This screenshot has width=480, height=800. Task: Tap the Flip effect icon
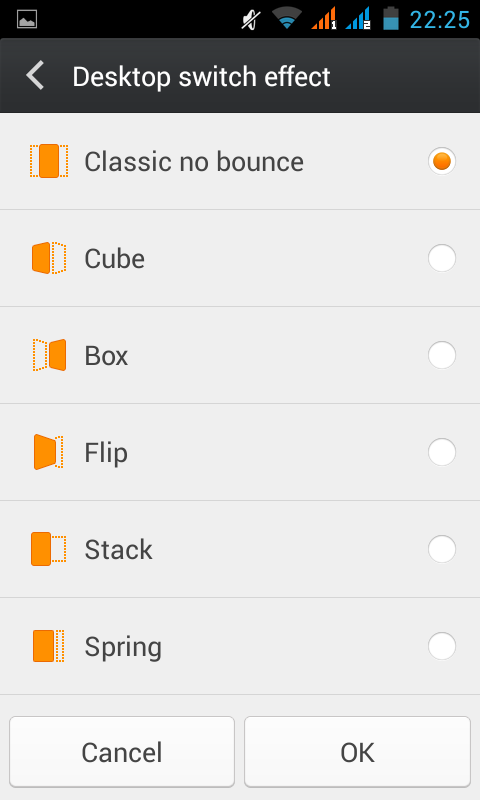click(48, 452)
